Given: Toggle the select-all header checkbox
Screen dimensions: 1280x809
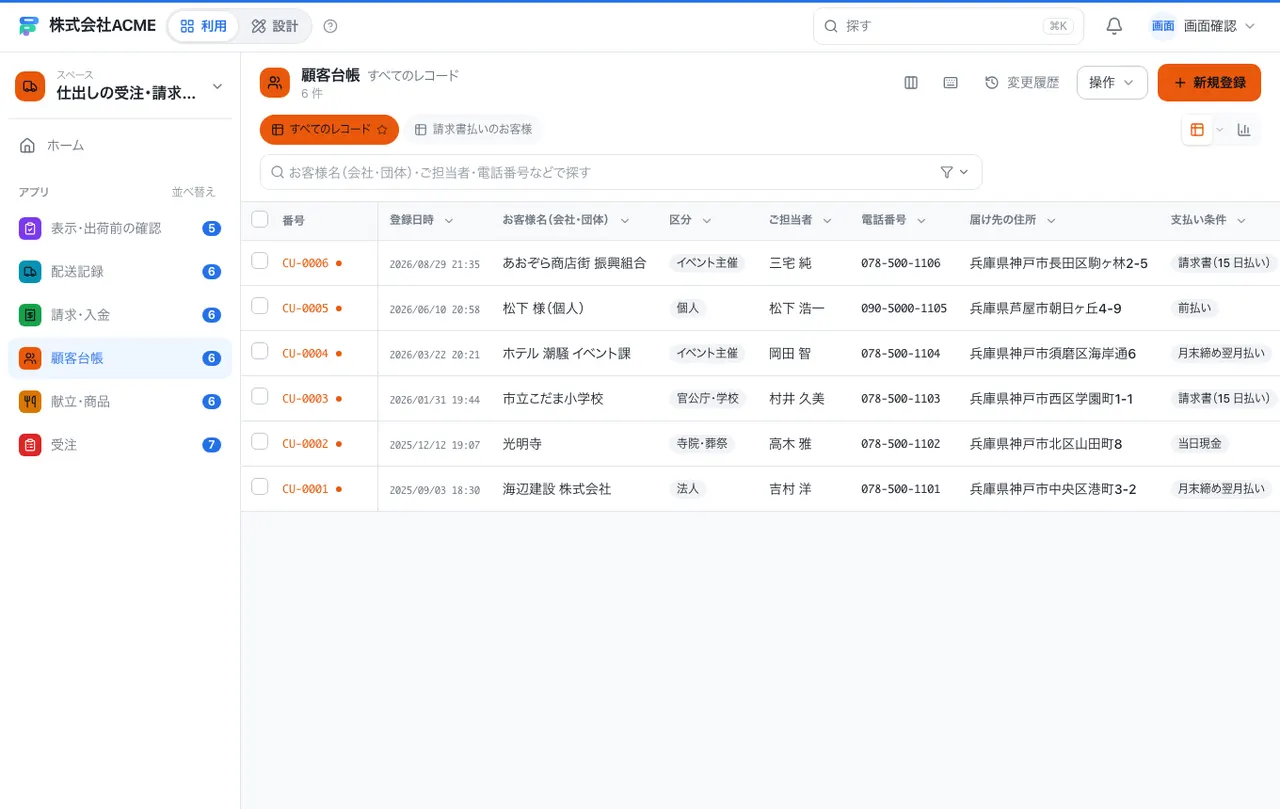Looking at the screenshot, I should (x=260, y=219).
